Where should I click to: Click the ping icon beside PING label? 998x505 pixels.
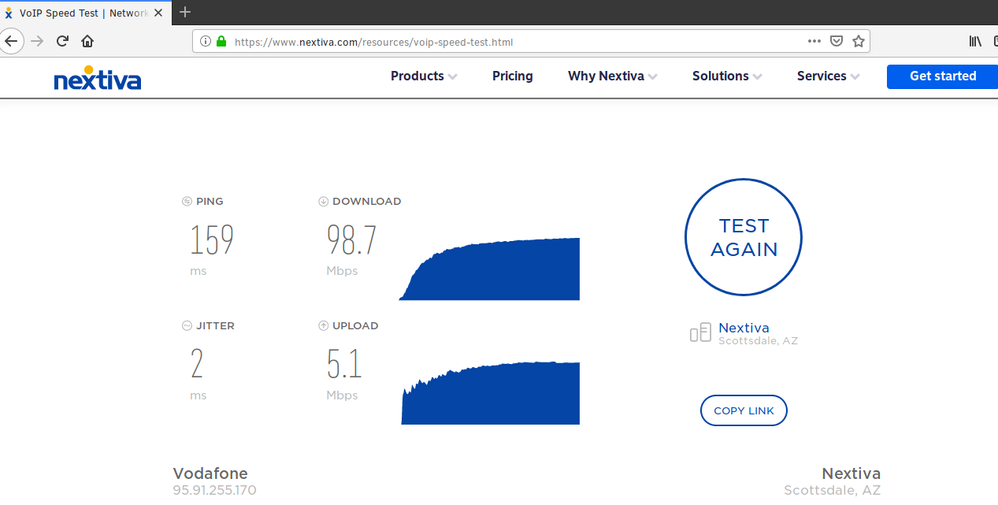186,201
